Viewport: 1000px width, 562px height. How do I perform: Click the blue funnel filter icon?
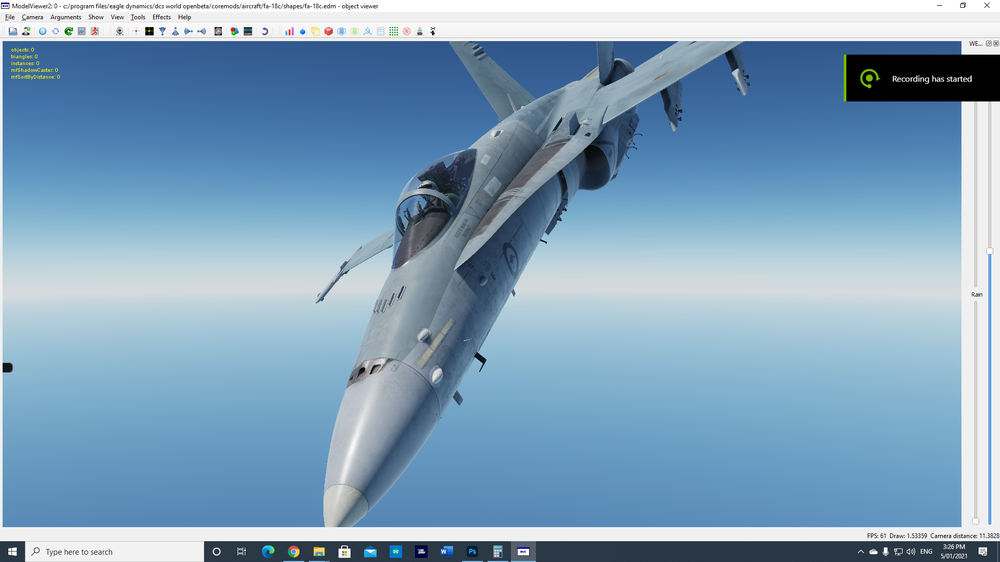pyautogui.click(x=163, y=31)
